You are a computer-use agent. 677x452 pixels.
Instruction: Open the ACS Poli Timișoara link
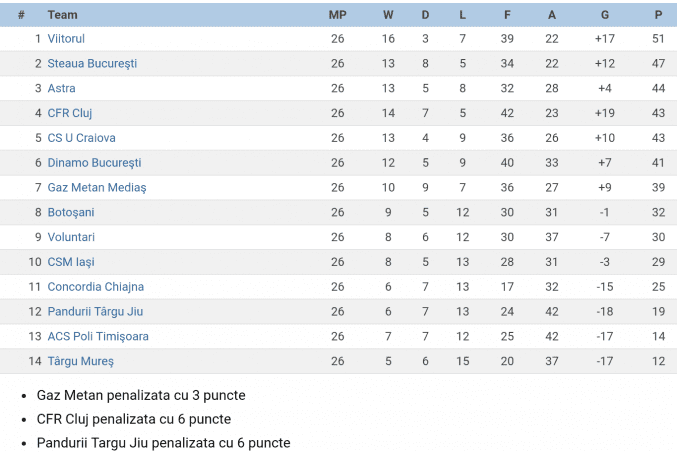98,336
